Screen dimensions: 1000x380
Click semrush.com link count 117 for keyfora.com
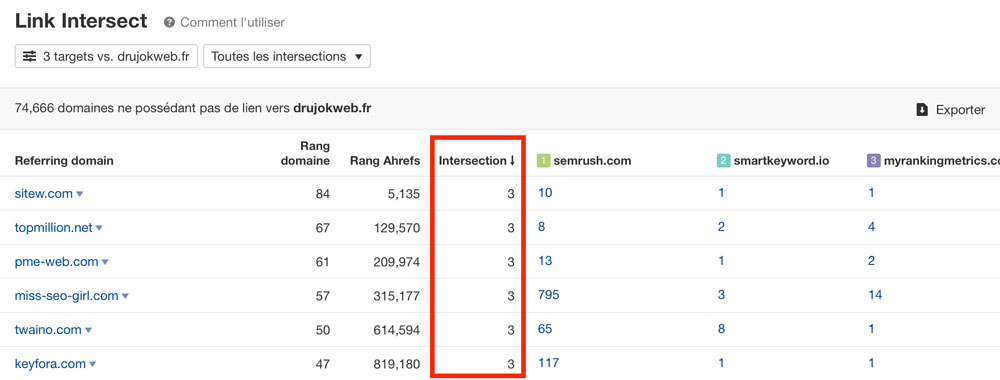coord(548,363)
